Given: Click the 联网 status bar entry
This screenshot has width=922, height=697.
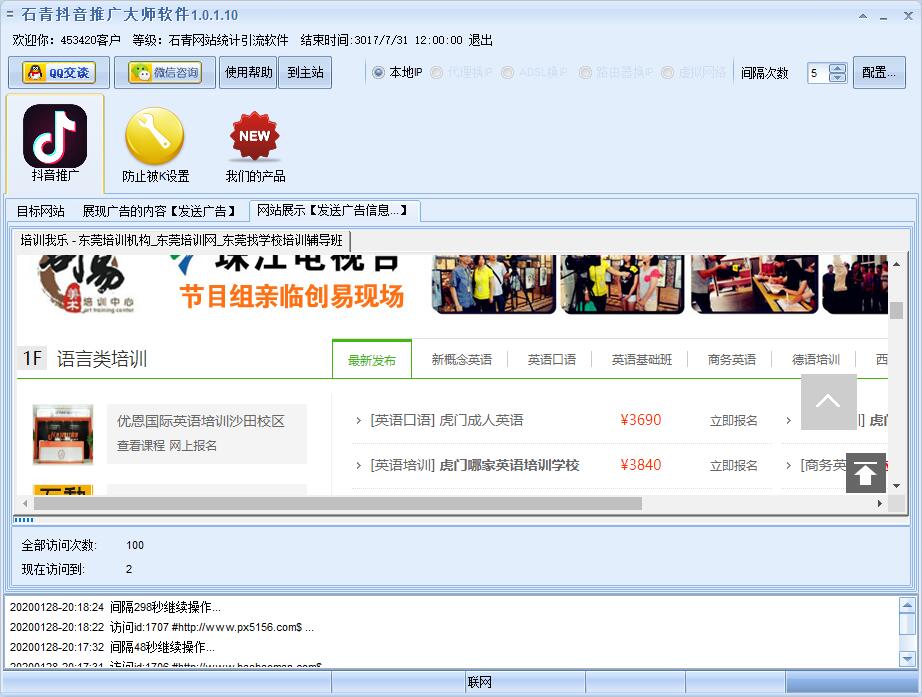Looking at the screenshot, I should pos(480,682).
